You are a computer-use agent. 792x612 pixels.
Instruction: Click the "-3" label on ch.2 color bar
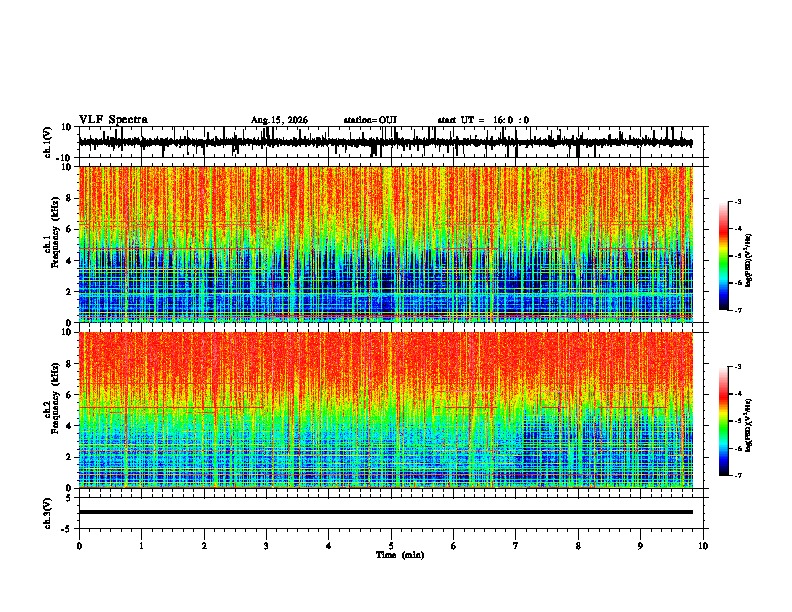738,367
